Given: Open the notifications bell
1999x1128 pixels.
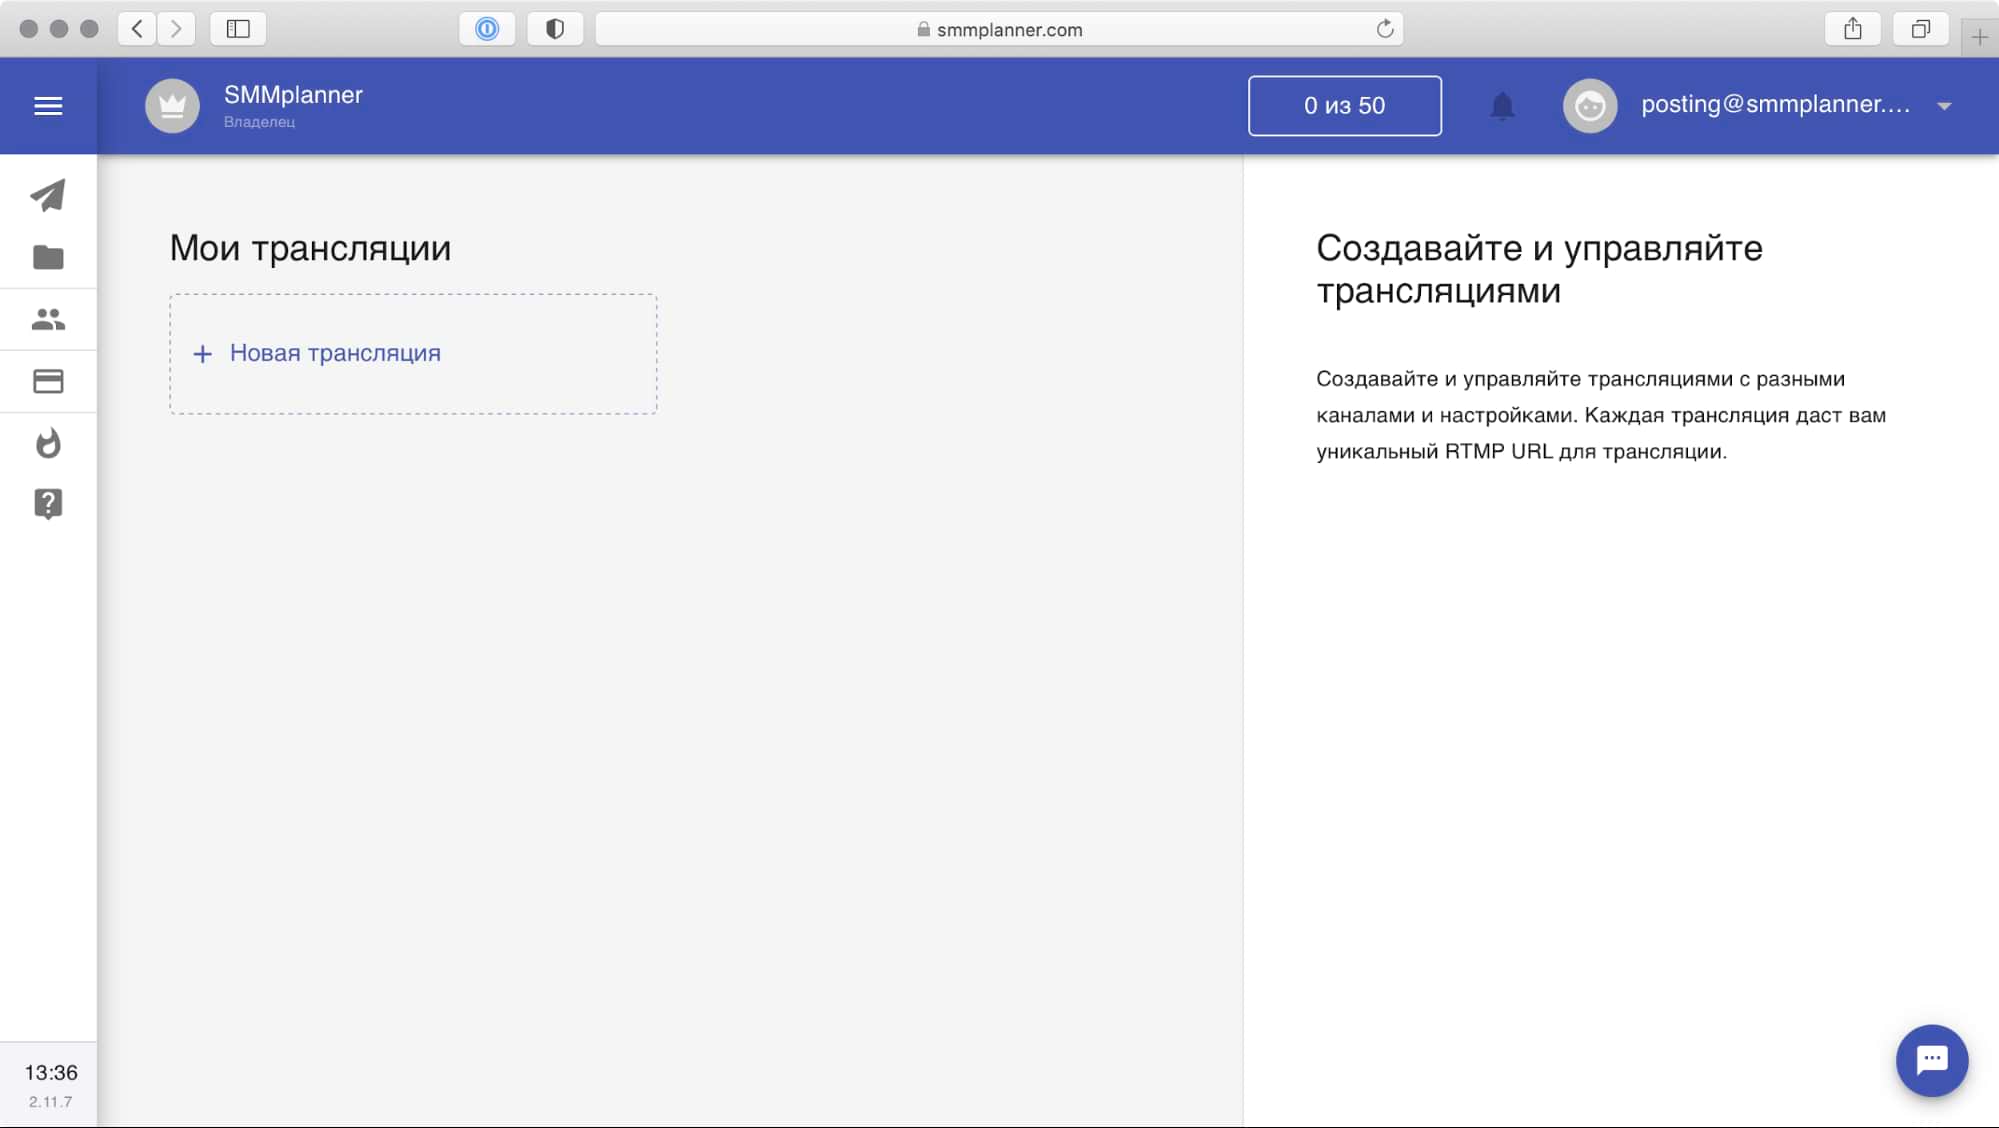Looking at the screenshot, I should 1502,106.
